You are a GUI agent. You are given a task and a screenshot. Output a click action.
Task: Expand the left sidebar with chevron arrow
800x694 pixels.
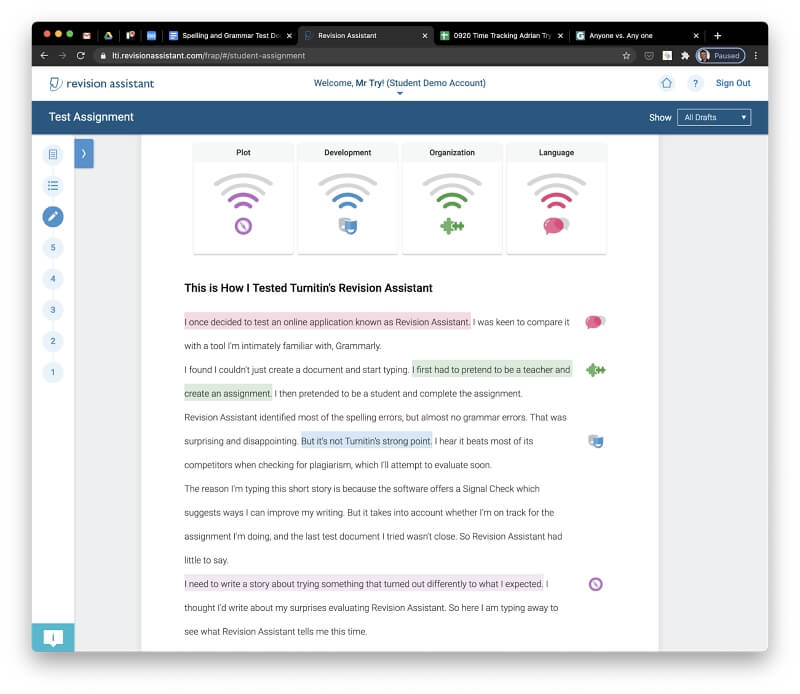84,154
